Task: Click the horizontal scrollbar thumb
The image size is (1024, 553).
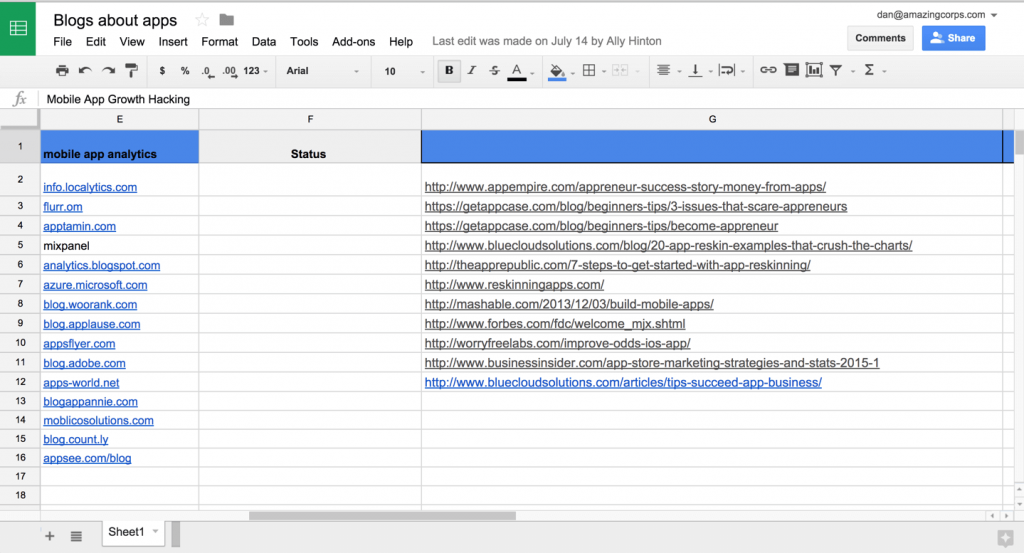Action: pos(382,516)
